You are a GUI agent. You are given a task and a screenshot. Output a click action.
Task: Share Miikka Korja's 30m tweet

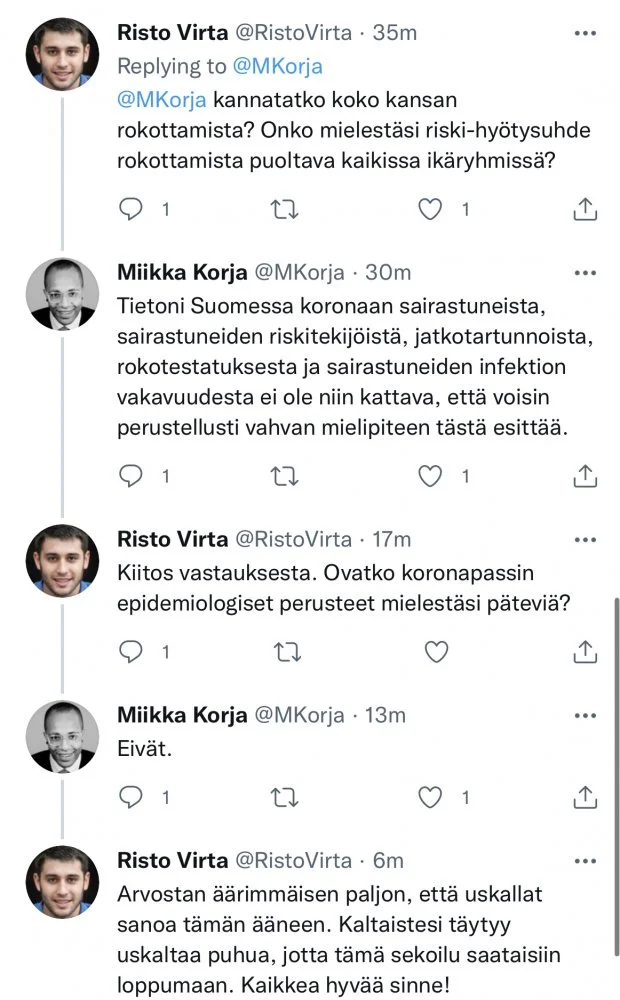click(x=586, y=477)
